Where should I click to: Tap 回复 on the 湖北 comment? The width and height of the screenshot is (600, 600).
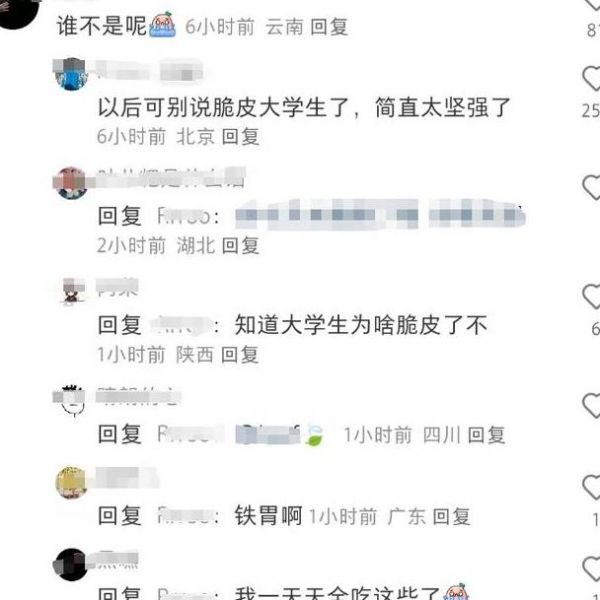[x=240, y=246]
